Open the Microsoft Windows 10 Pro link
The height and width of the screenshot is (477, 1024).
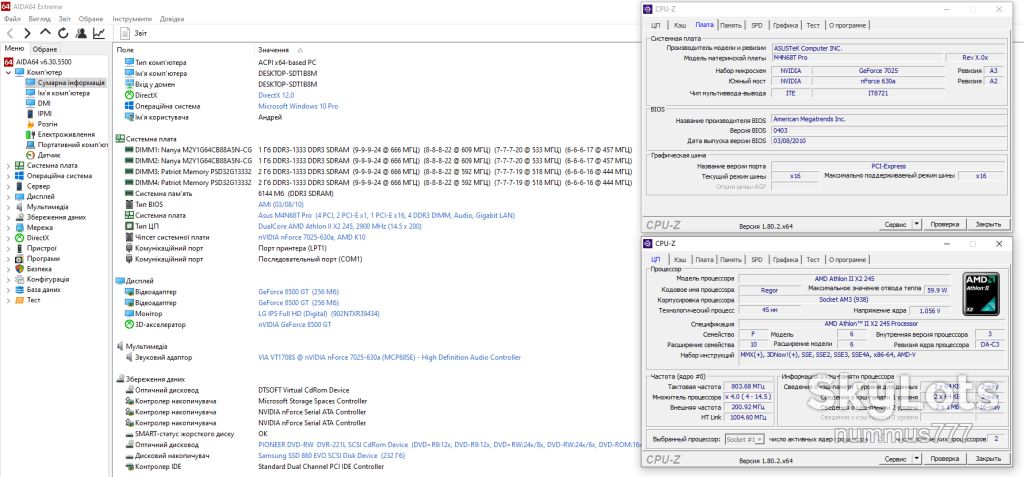tap(298, 106)
